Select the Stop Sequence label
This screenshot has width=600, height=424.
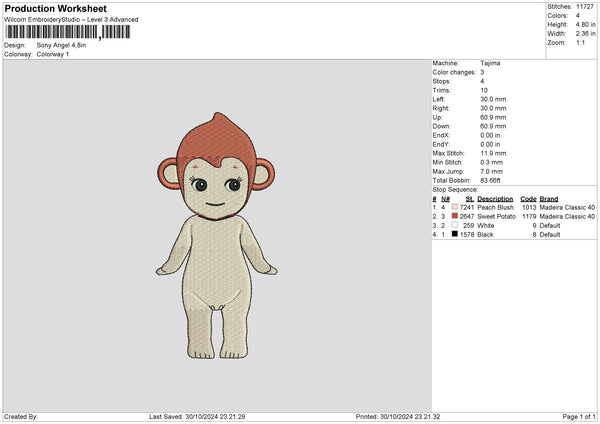pos(454,188)
